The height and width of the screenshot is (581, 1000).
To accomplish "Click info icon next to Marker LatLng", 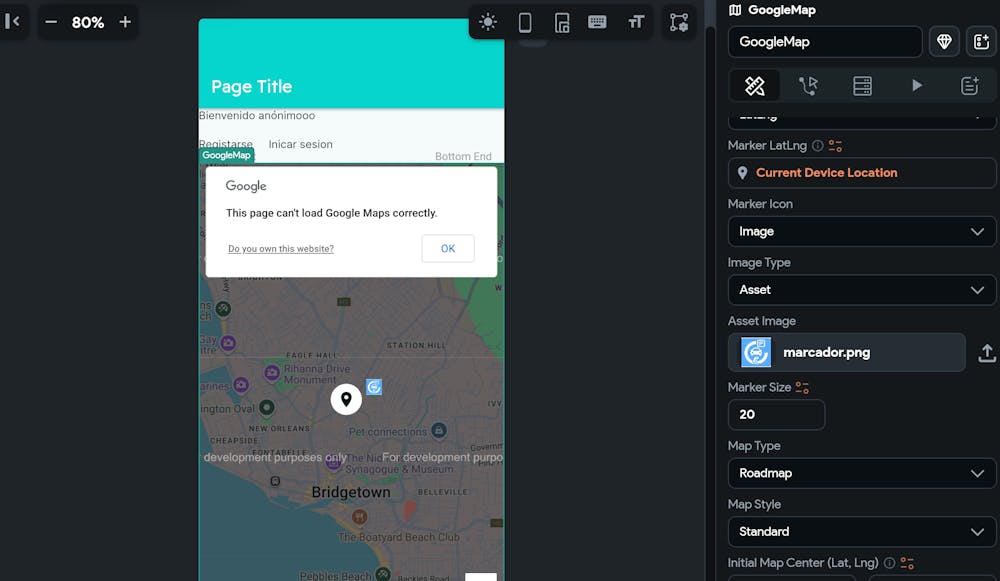I will (x=818, y=145).
